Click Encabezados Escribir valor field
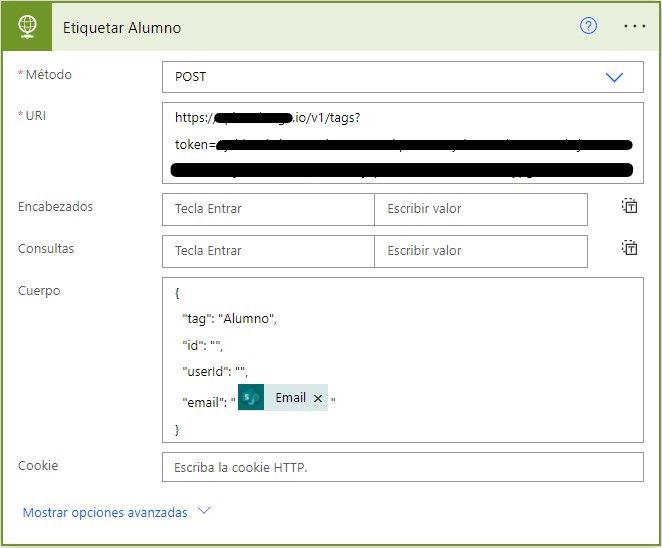This screenshot has height=548, width=662. coord(481,209)
